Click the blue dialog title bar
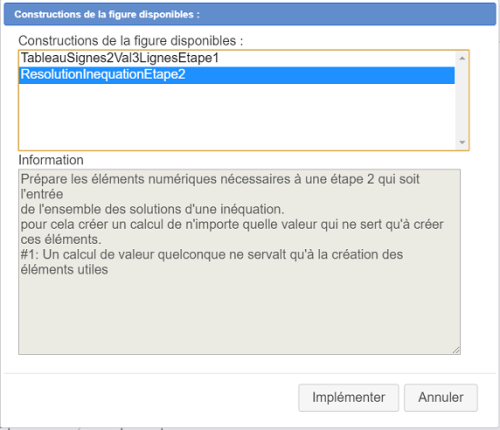 pyautogui.click(x=250, y=14)
